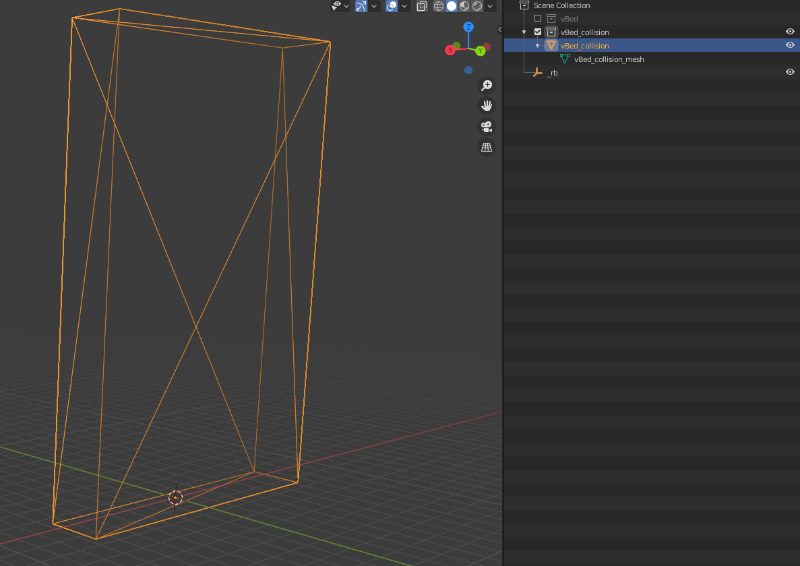Switch to wireframe shading

point(438,6)
